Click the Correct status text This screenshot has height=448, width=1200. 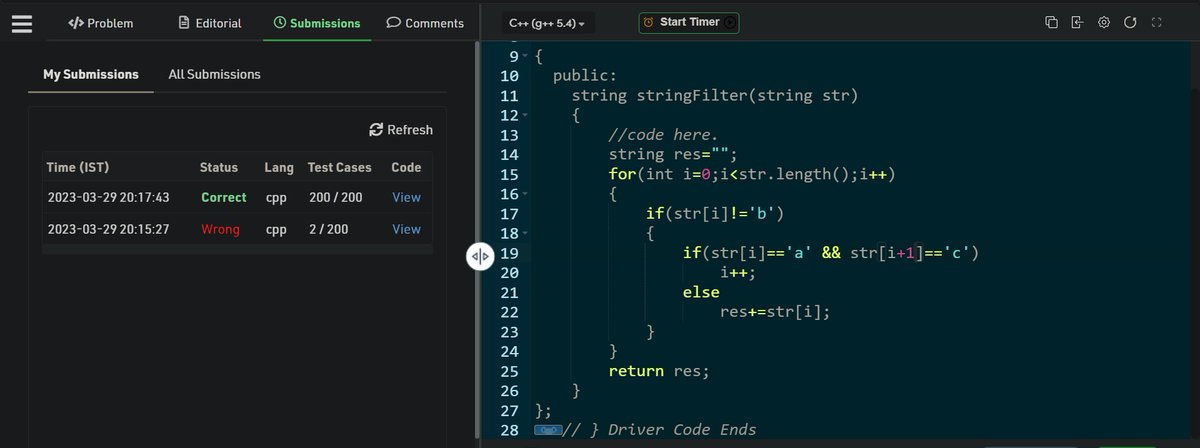click(223, 197)
